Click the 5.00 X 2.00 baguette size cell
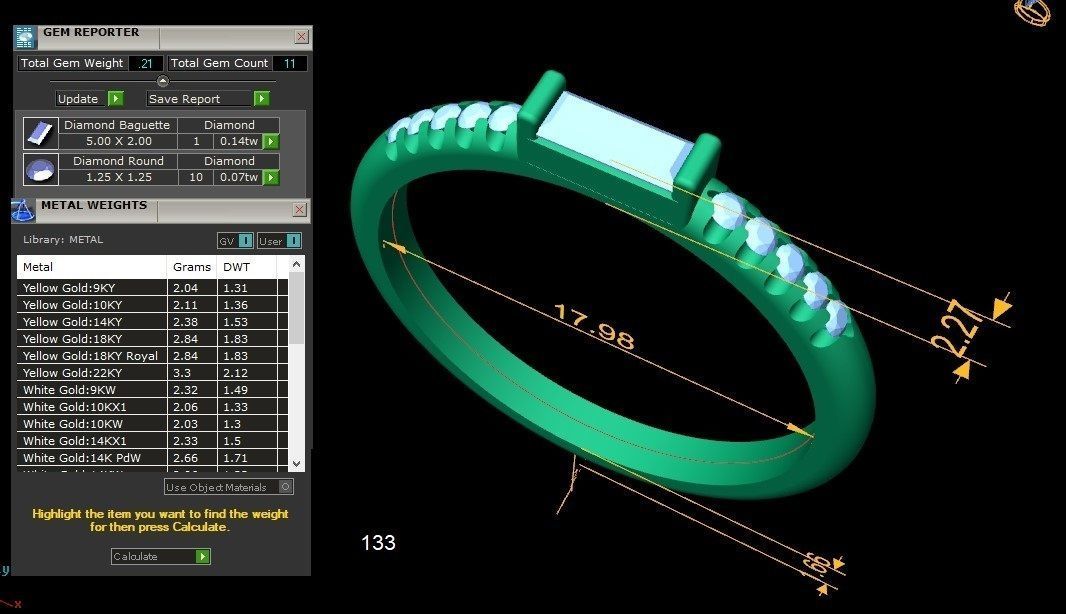 pyautogui.click(x=118, y=141)
